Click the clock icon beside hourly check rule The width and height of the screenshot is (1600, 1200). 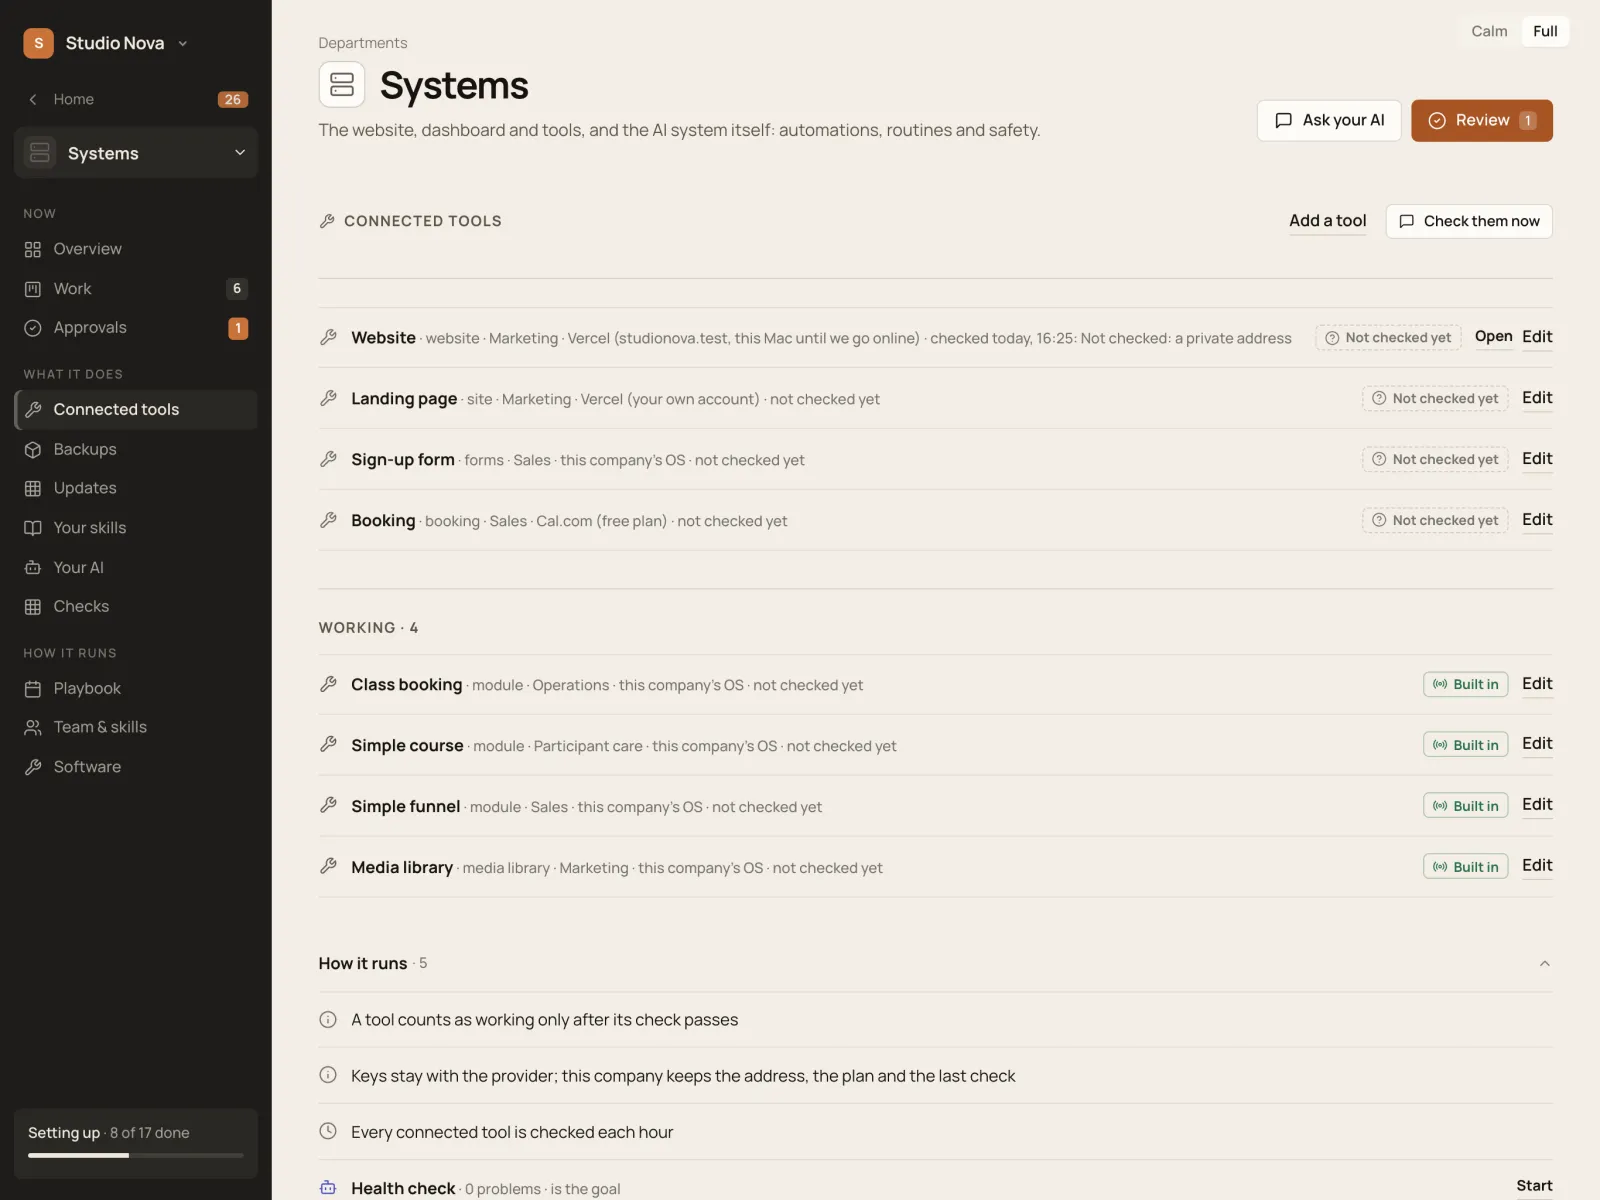328,1132
